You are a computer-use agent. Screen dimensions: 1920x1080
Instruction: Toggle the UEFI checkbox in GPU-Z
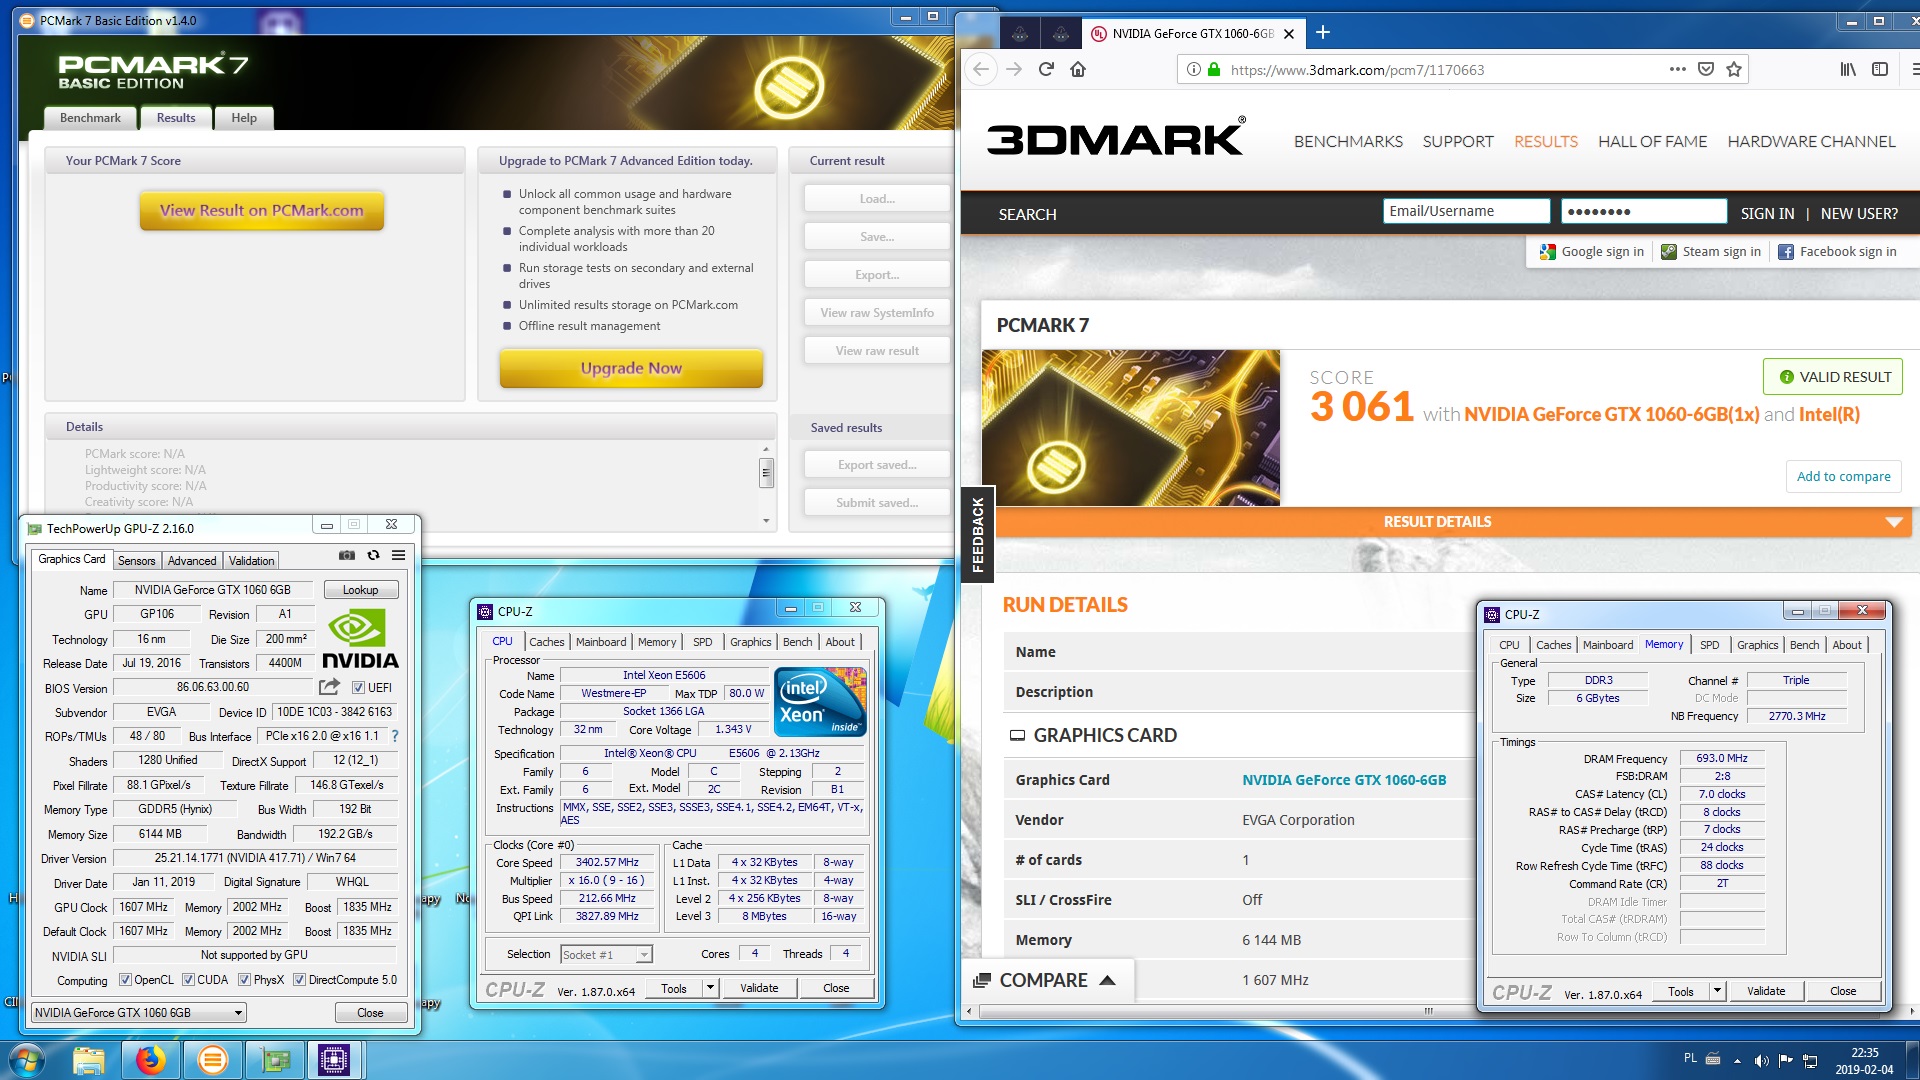pyautogui.click(x=358, y=687)
